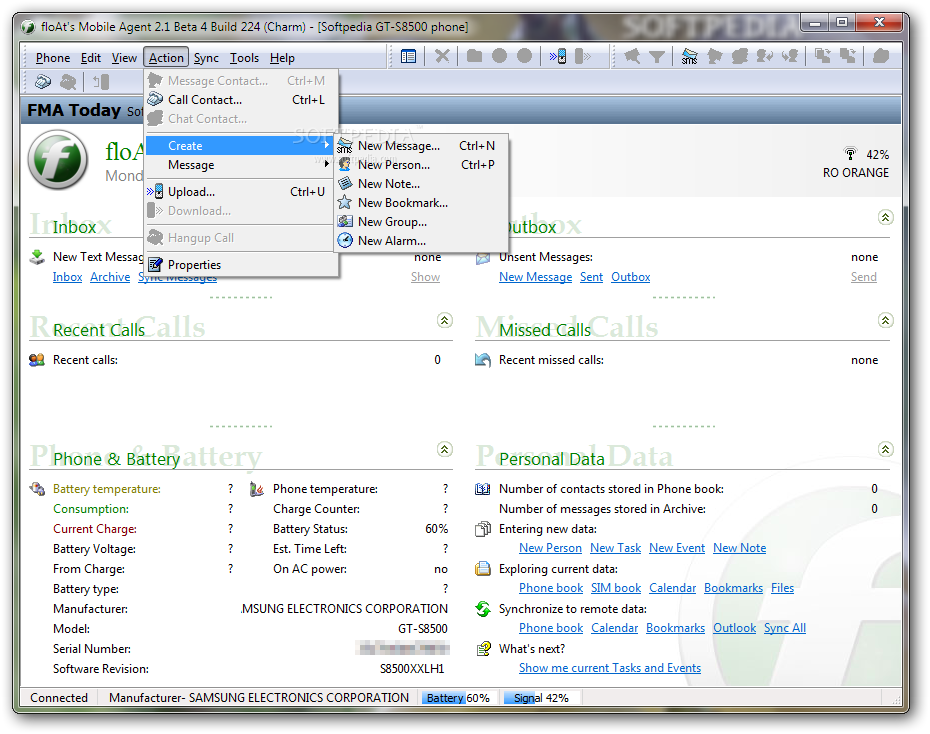Open the Help menu
Image resolution: width=930 pixels, height=734 pixels.
tap(282, 58)
